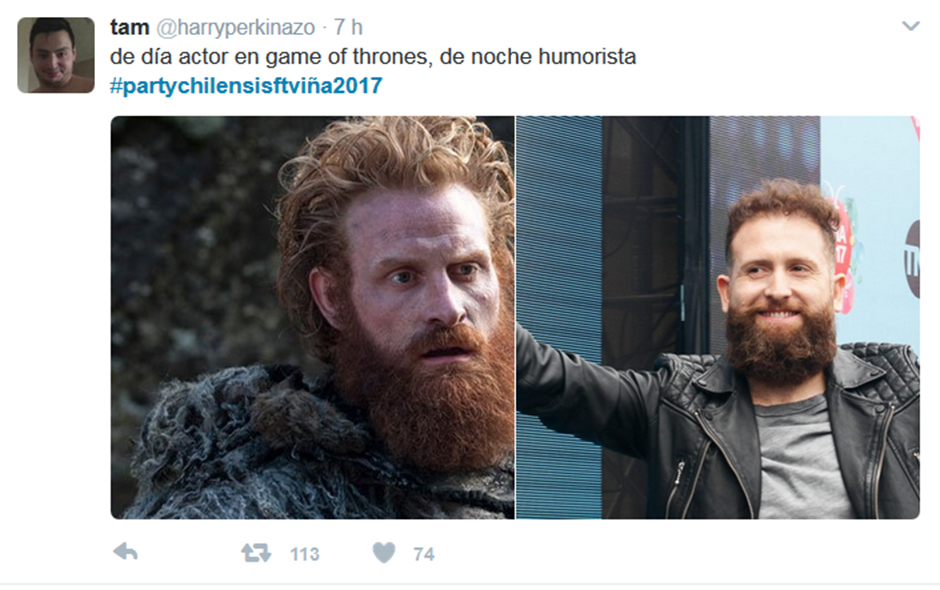This screenshot has height=590, width=940.
Task: Like the tweet with the heart icon
Action: click(384, 552)
